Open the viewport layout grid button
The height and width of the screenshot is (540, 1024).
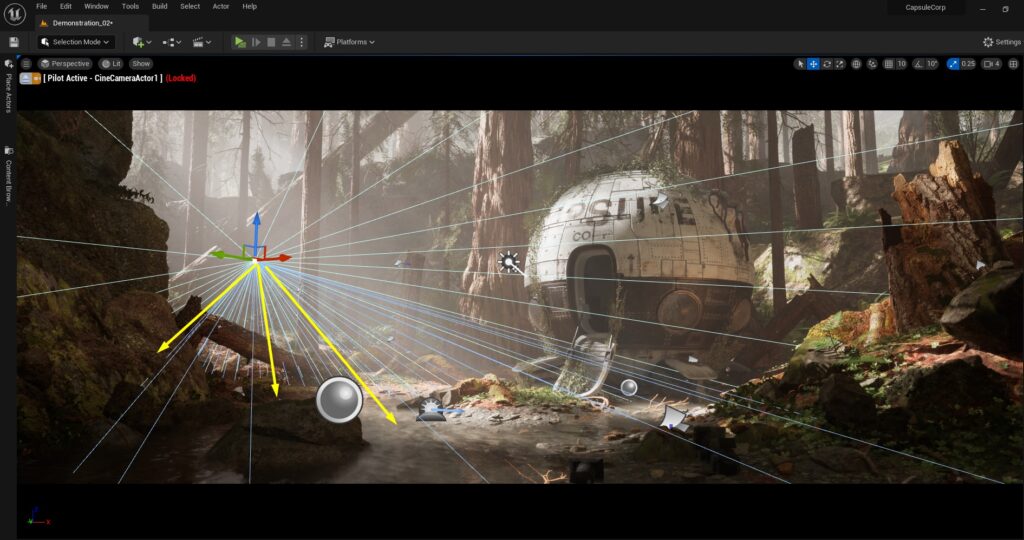click(1014, 64)
